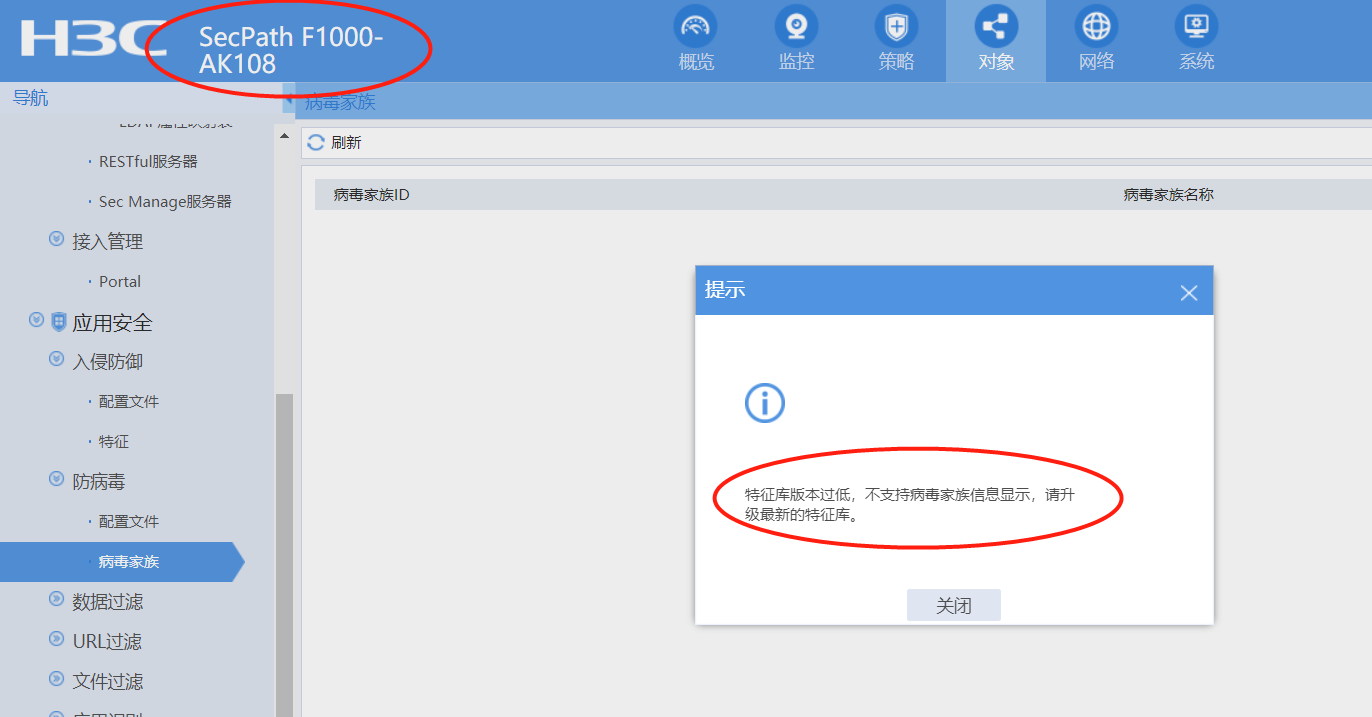Click the 入侵防御 label
Viewport: 1372px width, 717px height.
tap(108, 361)
